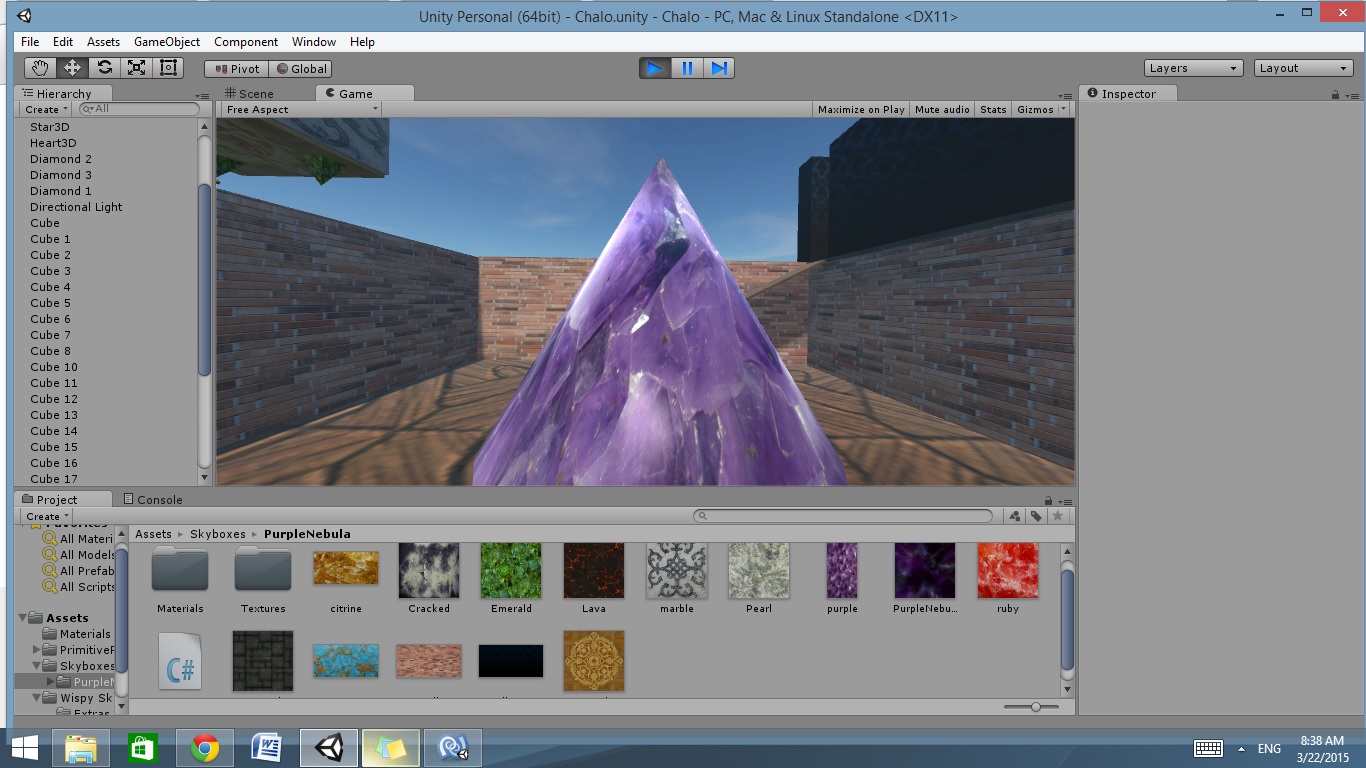This screenshot has width=1366, height=768.
Task: Toggle Pivot/Center handle position
Action: click(x=236, y=69)
